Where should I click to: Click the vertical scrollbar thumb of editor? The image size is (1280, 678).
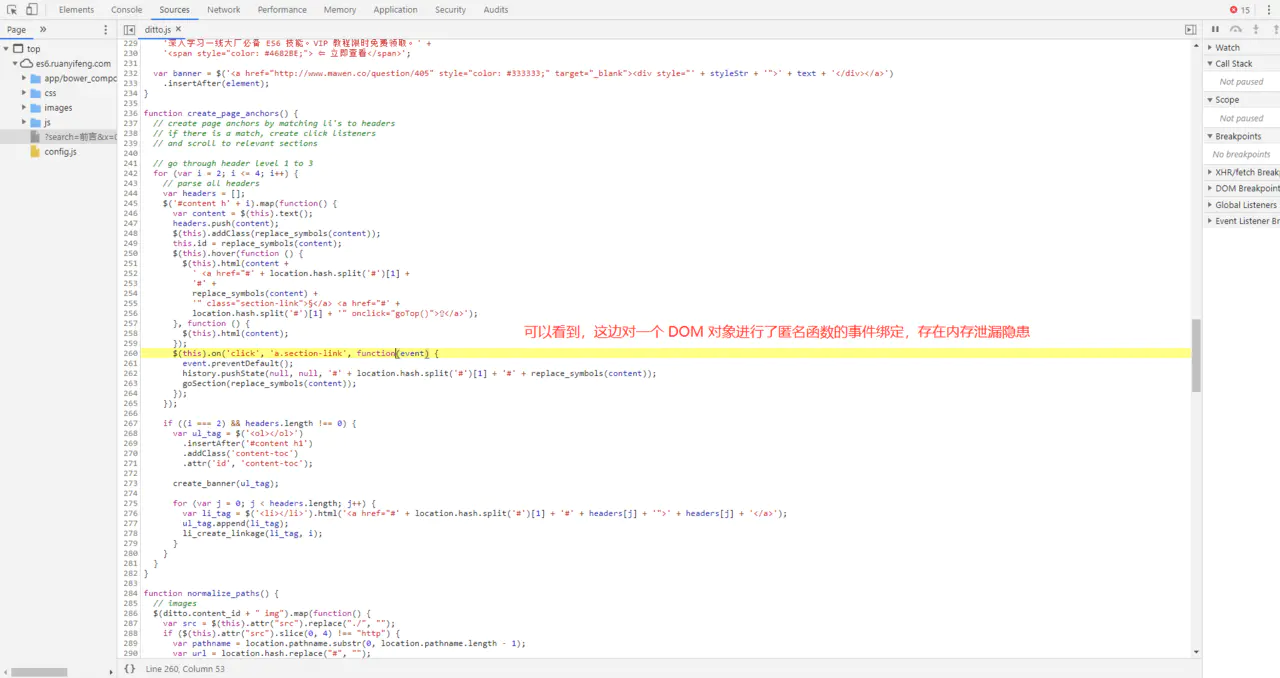click(1197, 356)
